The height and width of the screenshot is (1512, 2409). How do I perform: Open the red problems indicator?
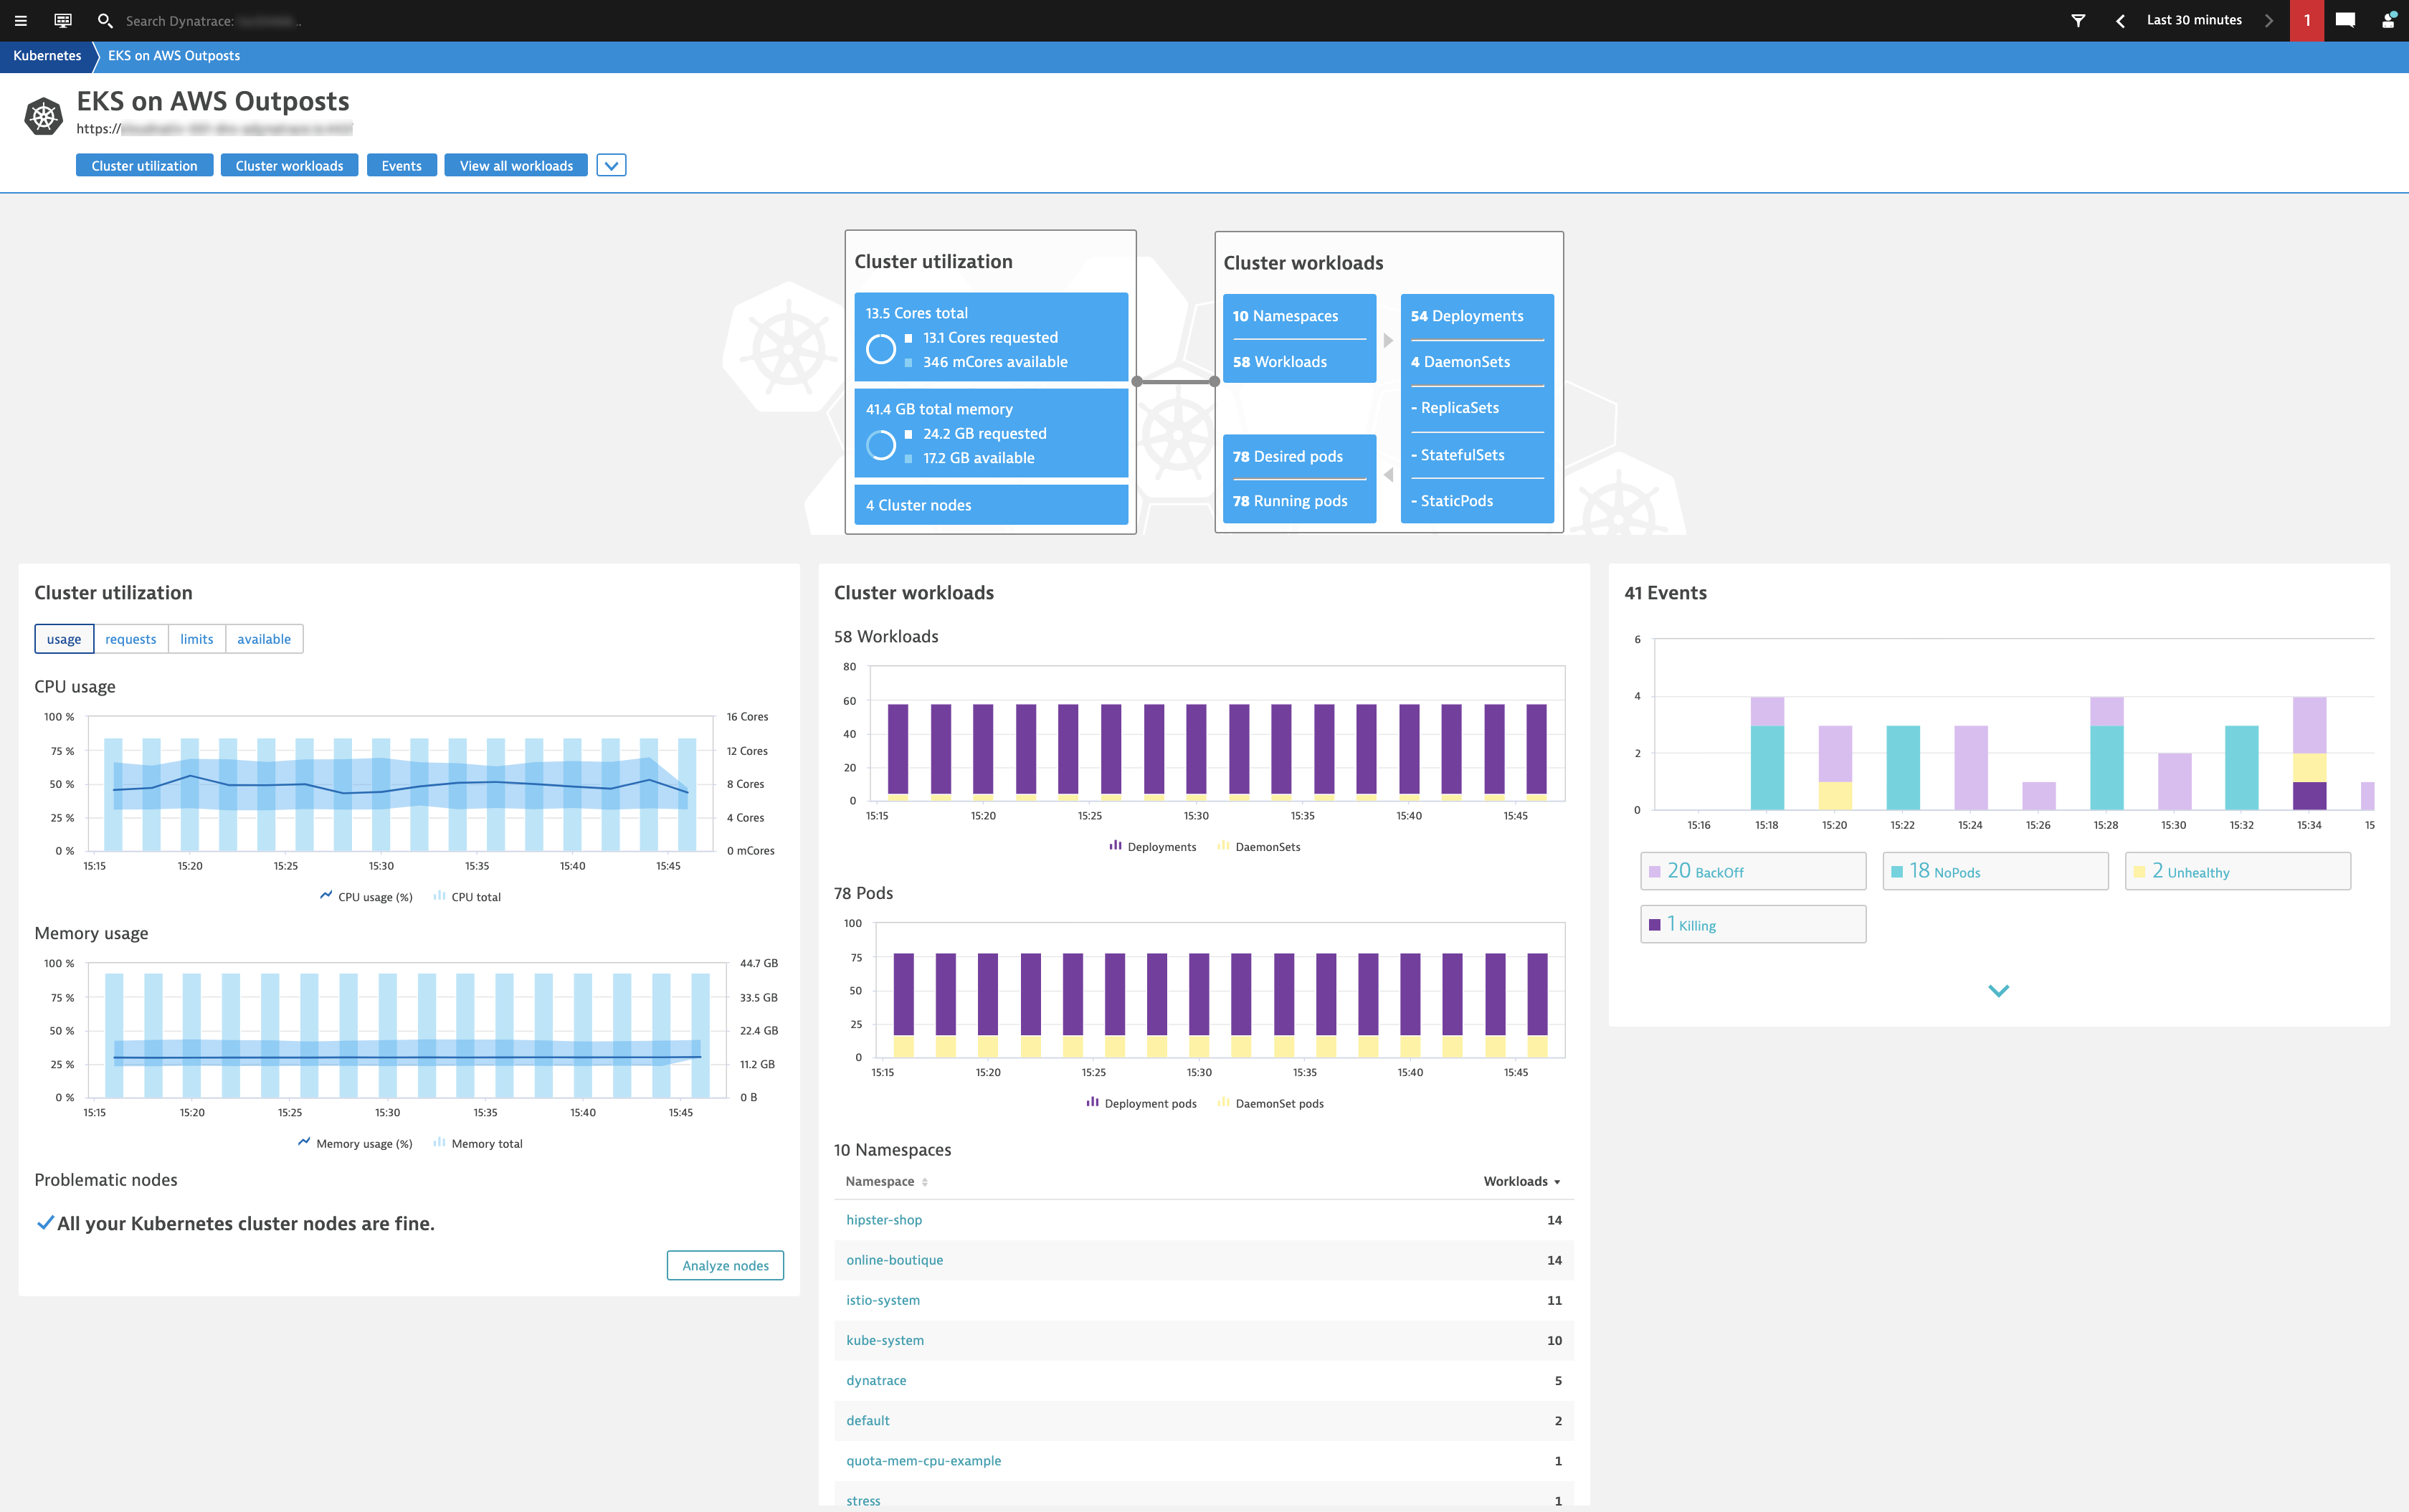pyautogui.click(x=2307, y=20)
